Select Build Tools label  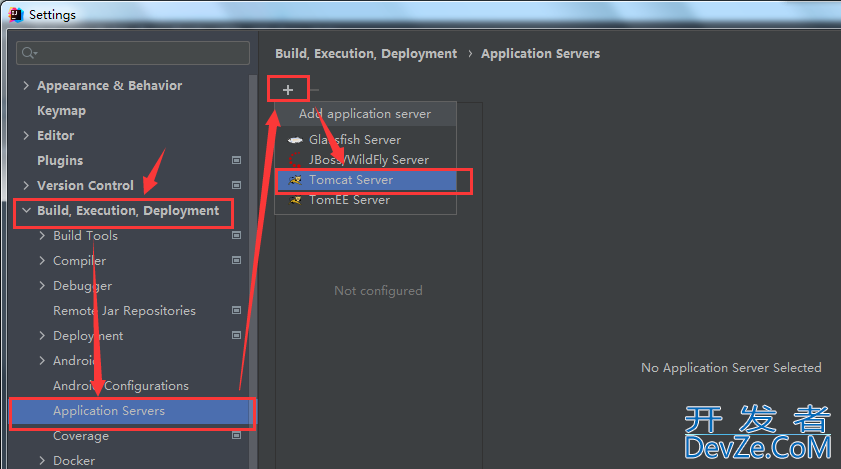click(x=85, y=236)
